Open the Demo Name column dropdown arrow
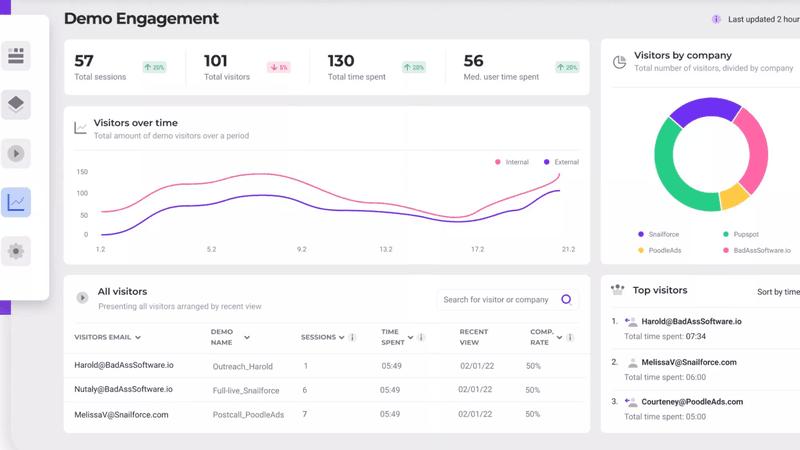The image size is (800, 450). (x=247, y=338)
